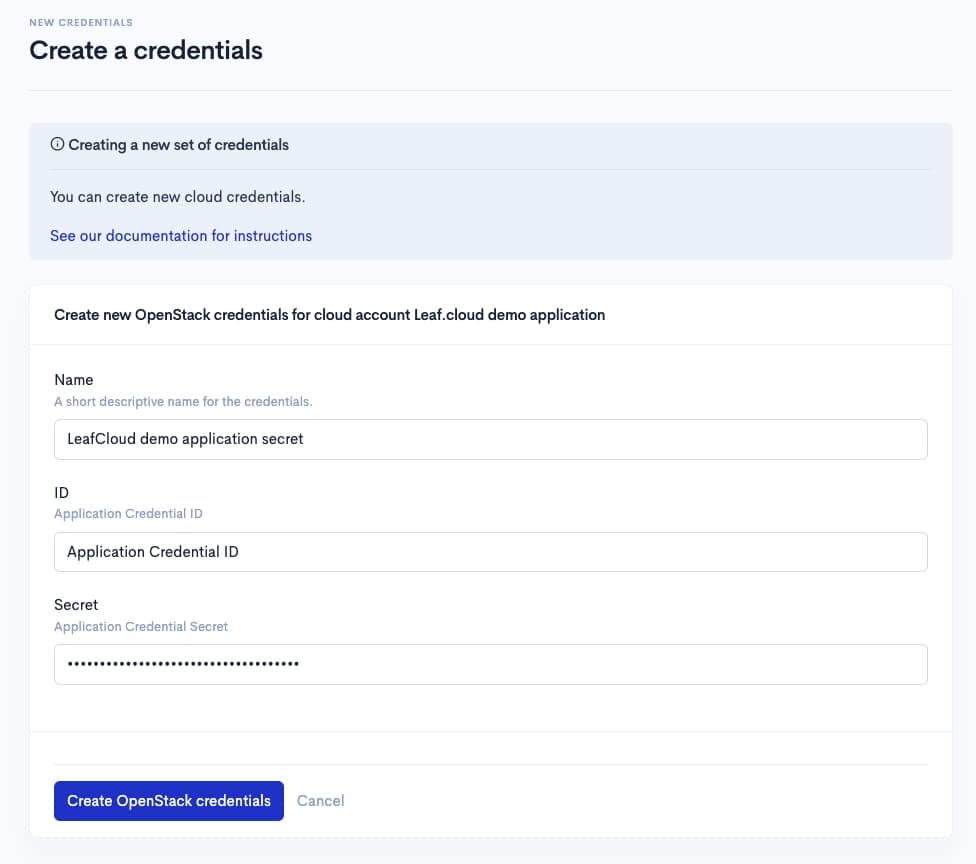The image size is (976, 864).
Task: Click the 'NEW CREDENTIALS' breadcrumb label
Action: (x=81, y=22)
